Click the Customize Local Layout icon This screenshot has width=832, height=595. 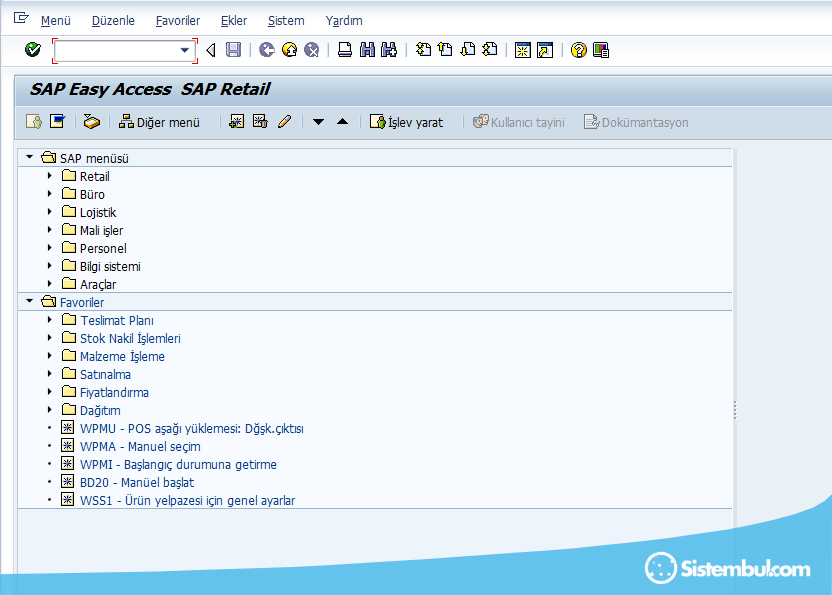601,50
